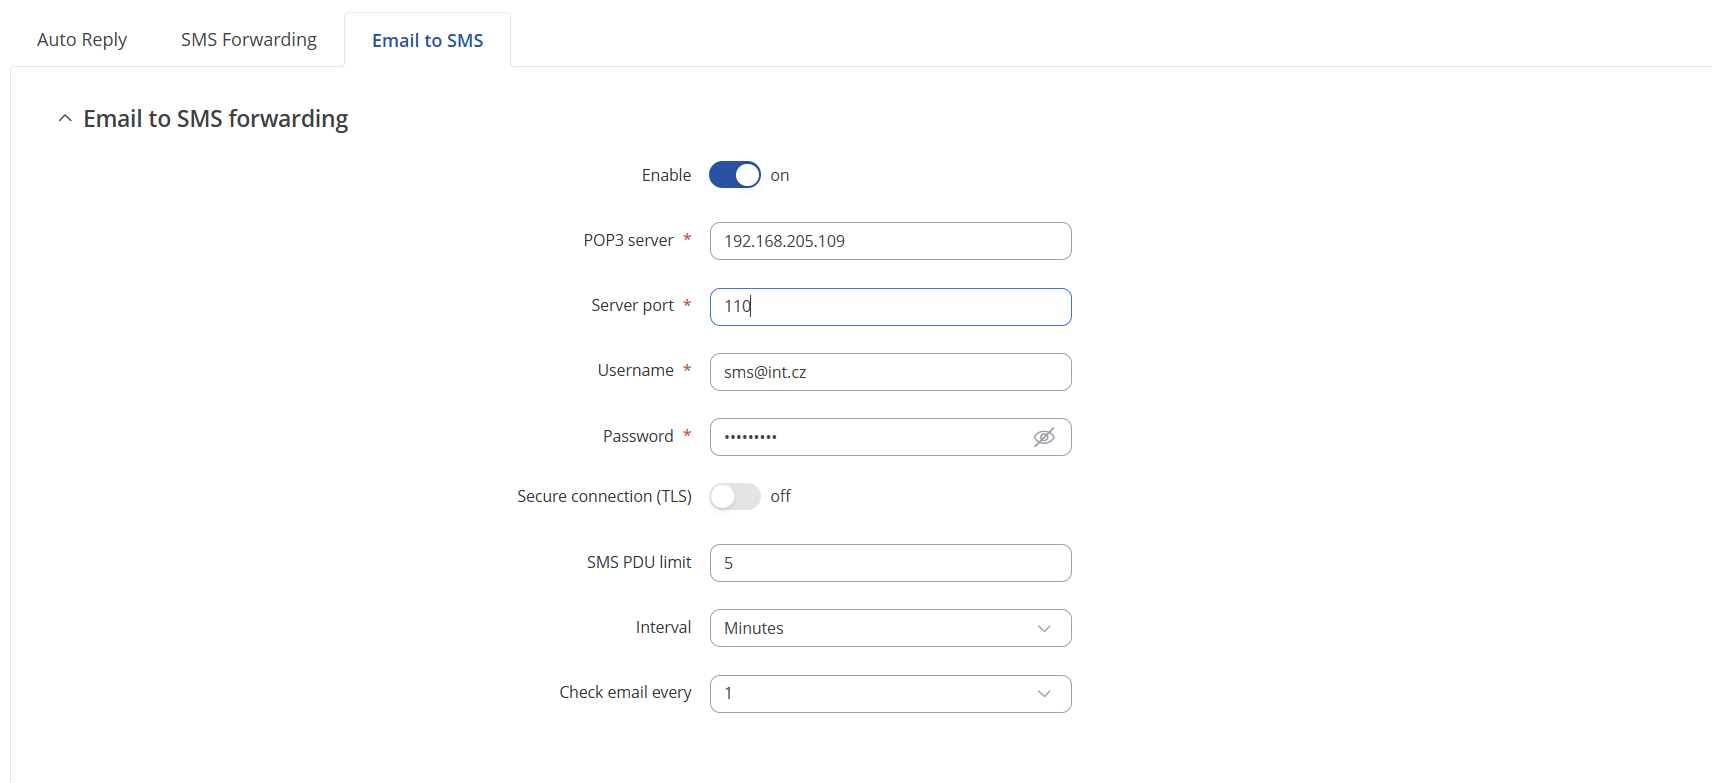Click the Password input field
Screen dimensions: 1712x783
[x=890, y=437]
